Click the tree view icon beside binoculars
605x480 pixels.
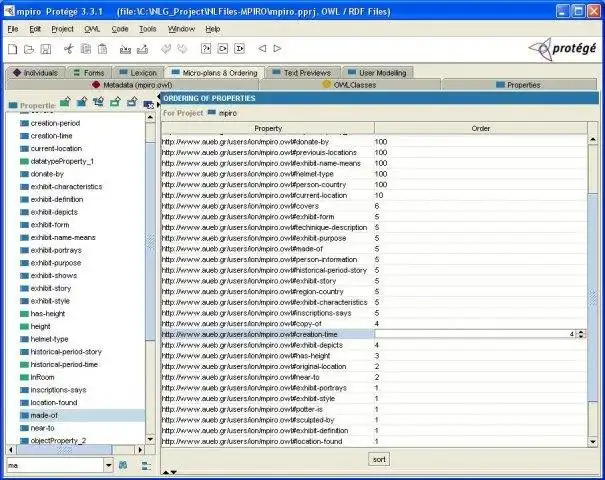[146, 465]
